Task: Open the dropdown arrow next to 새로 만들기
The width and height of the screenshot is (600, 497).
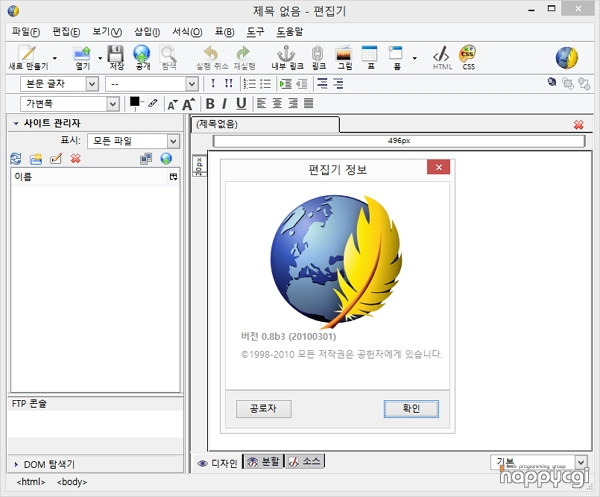Action: pos(55,58)
